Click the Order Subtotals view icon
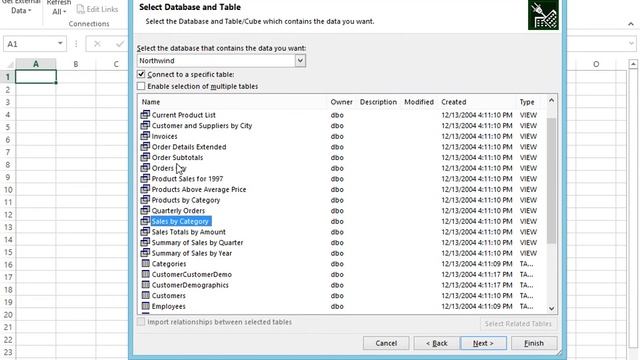 coord(145,157)
